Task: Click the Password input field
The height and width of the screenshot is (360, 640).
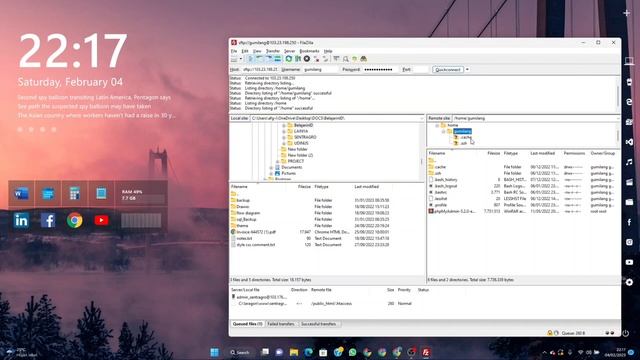Action: point(380,70)
